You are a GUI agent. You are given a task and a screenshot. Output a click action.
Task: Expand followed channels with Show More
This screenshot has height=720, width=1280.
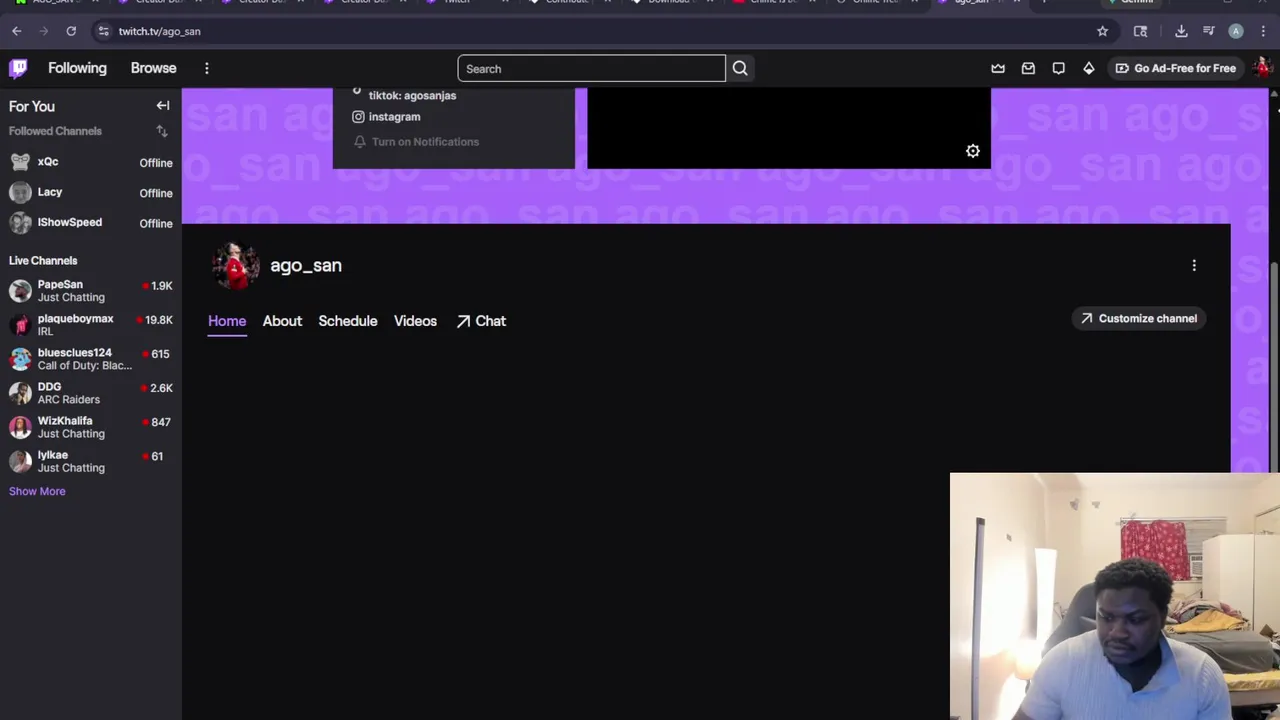pos(37,491)
